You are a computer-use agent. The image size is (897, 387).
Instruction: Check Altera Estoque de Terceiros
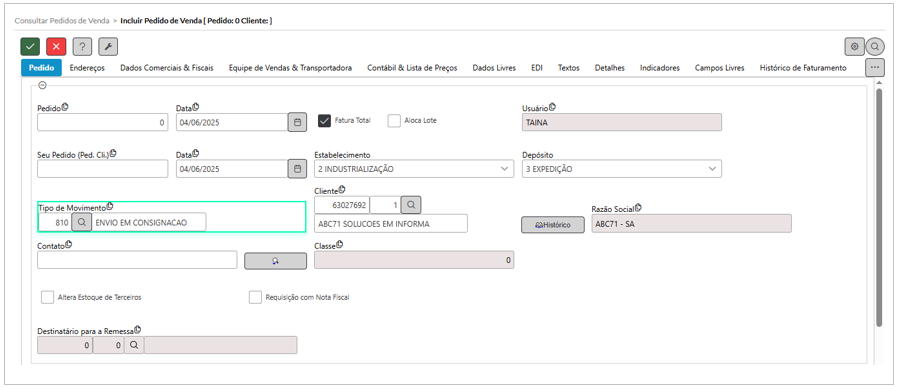click(47, 298)
